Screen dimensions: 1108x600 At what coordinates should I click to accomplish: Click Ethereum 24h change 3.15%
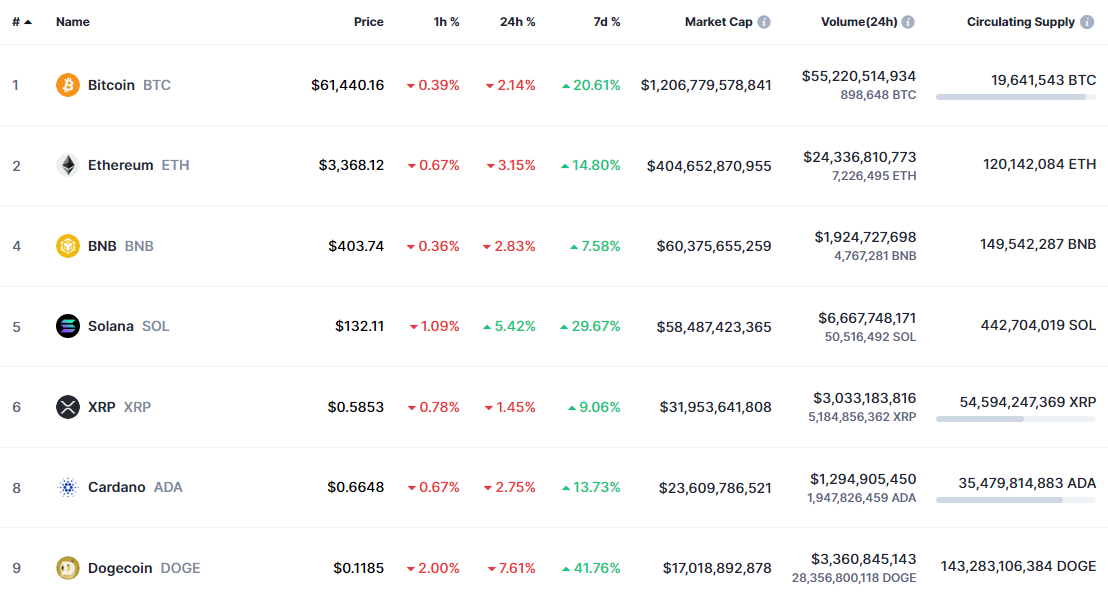point(511,165)
